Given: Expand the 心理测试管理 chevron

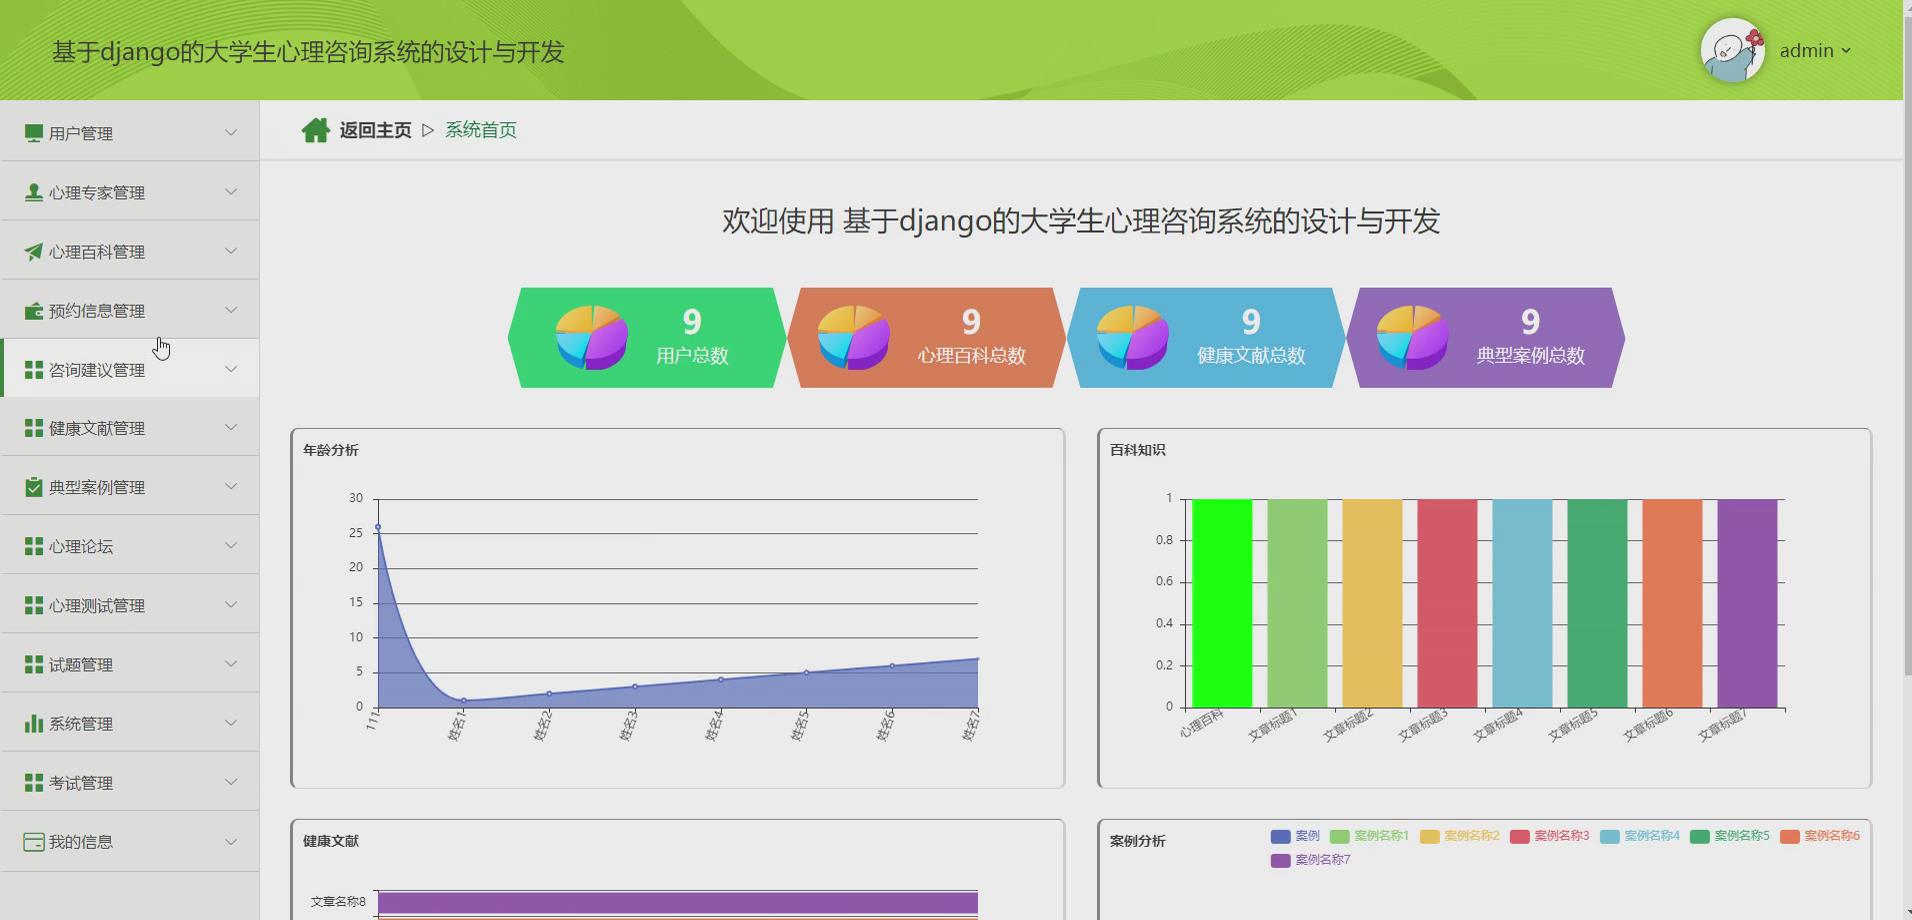Looking at the screenshot, I should (231, 604).
